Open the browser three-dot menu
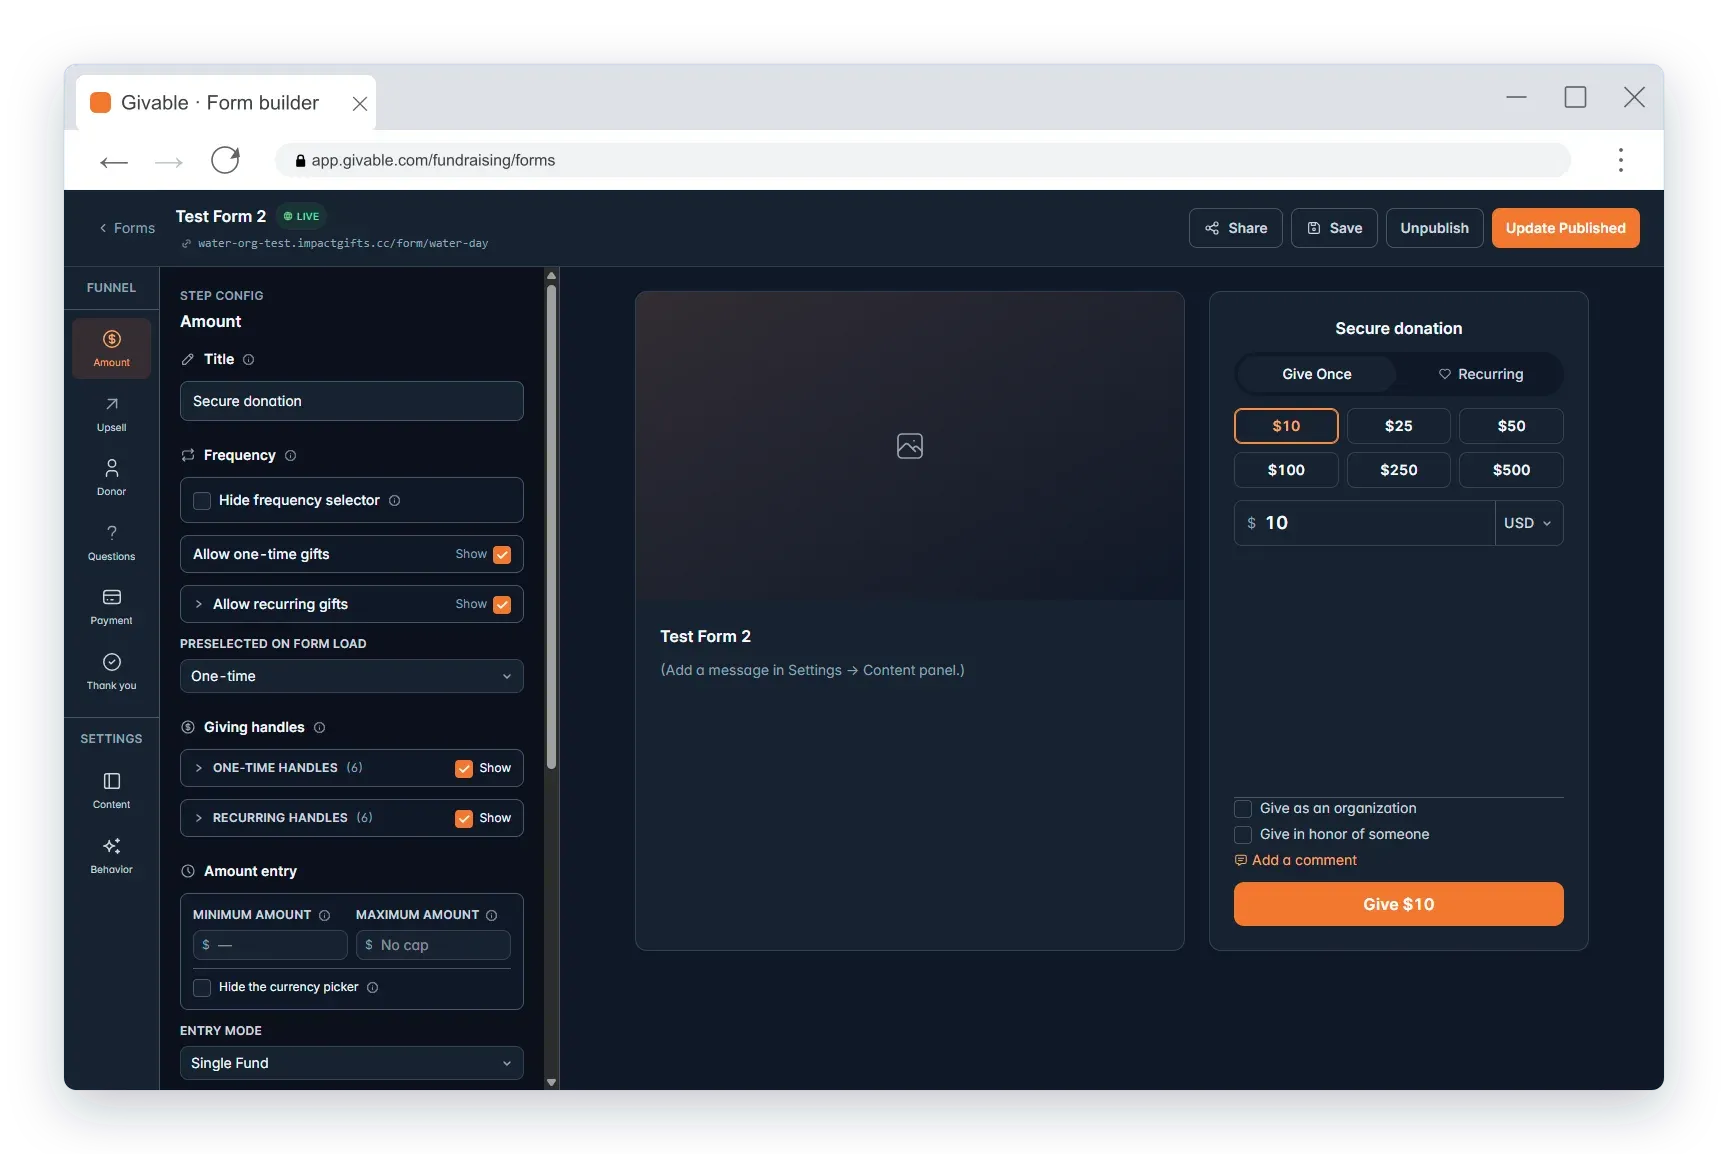Image resolution: width=1728 pixels, height=1154 pixels. (x=1621, y=160)
